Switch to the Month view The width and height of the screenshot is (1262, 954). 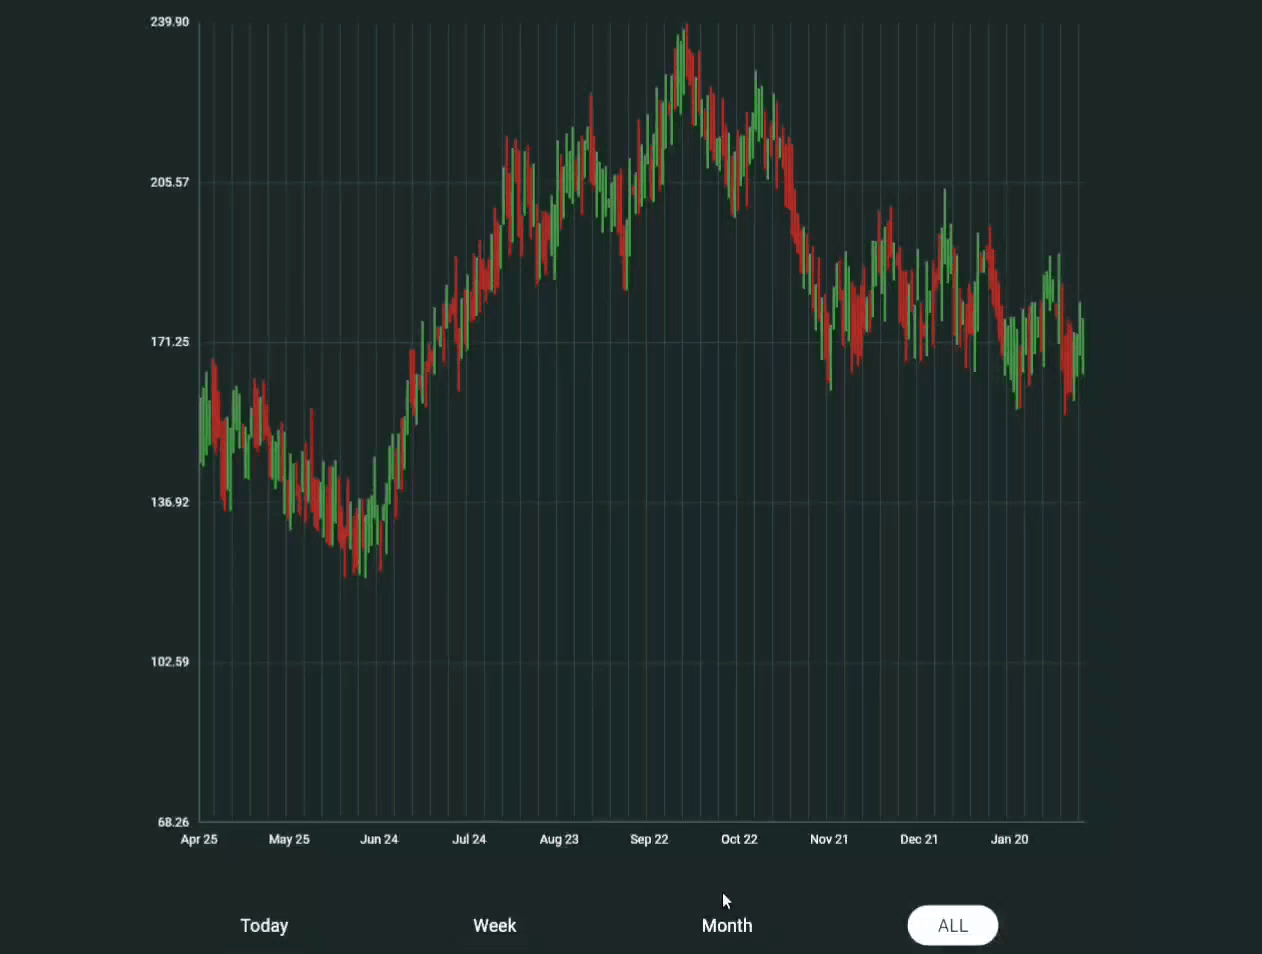click(727, 925)
